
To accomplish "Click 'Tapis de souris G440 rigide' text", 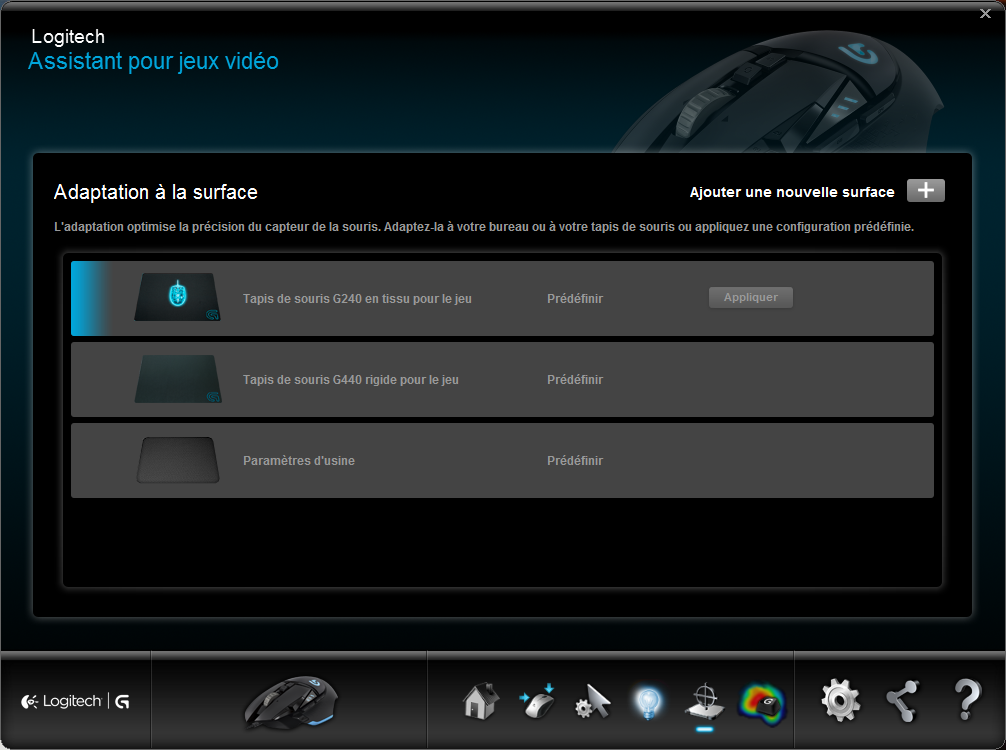I will coord(350,379).
